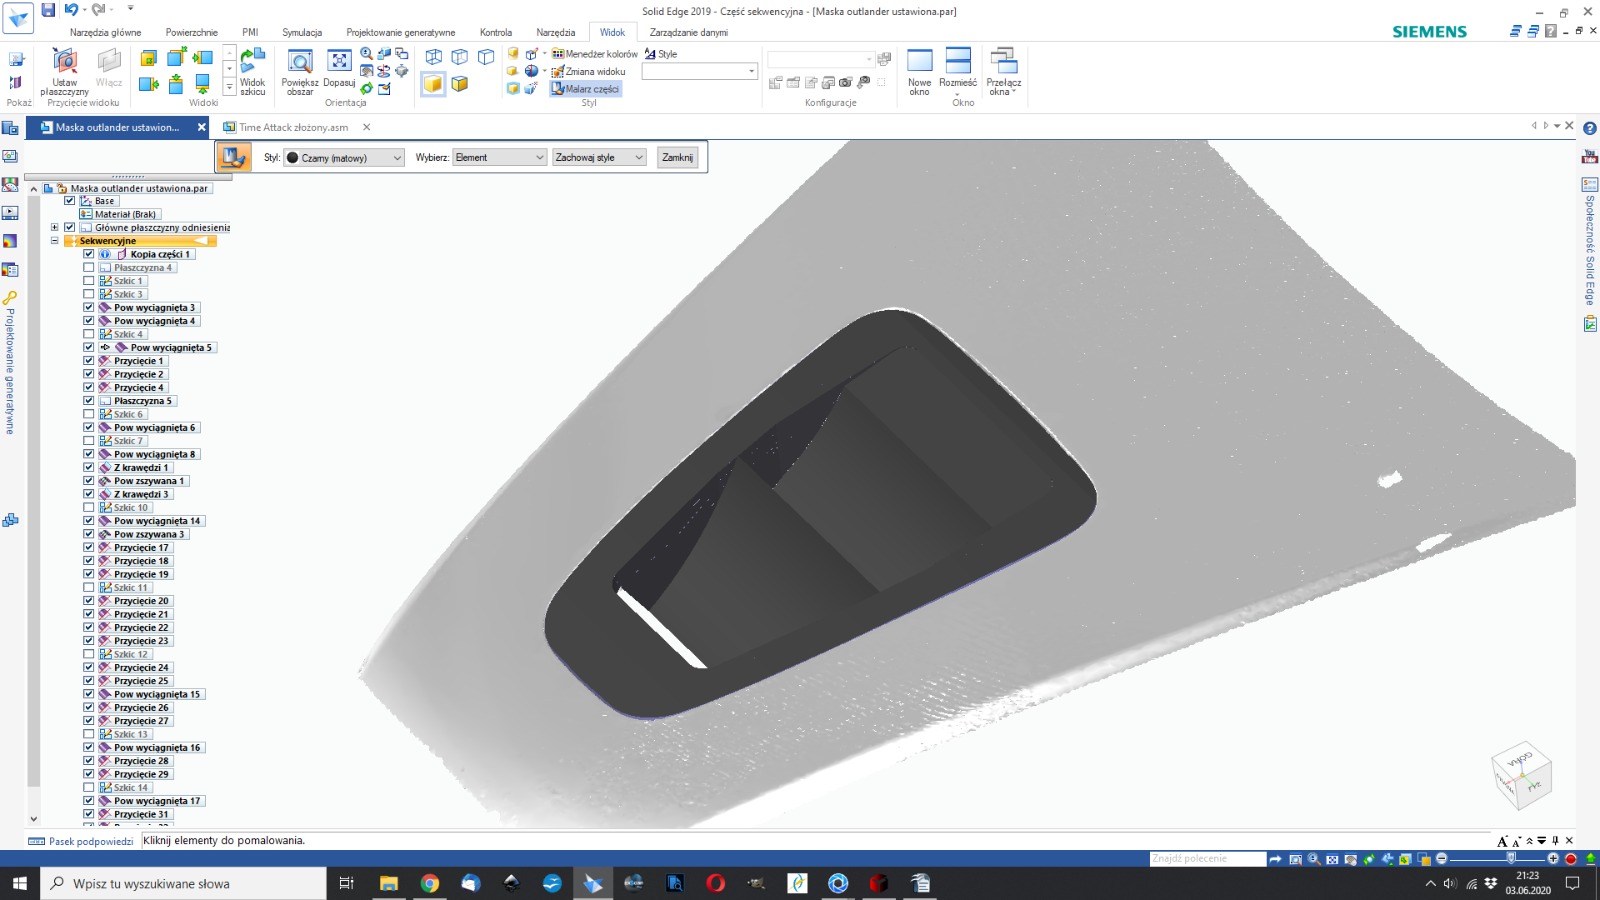Expand the Główne płaszczyzny odniesienia node
The width and height of the screenshot is (1600, 900).
[x=55, y=228]
